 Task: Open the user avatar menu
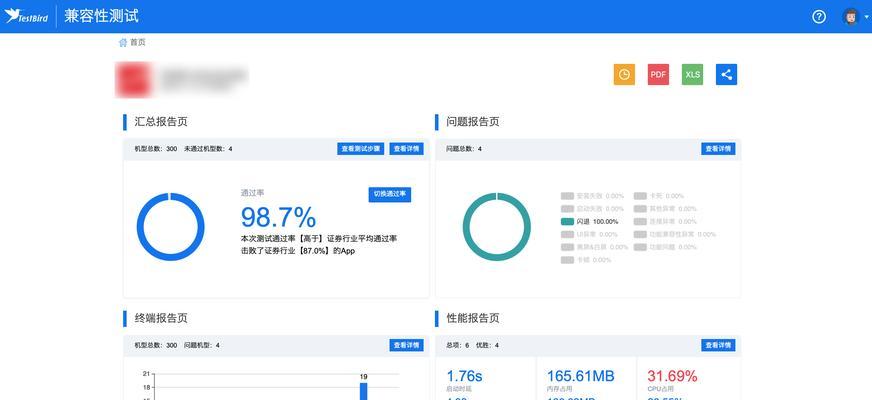pos(851,17)
